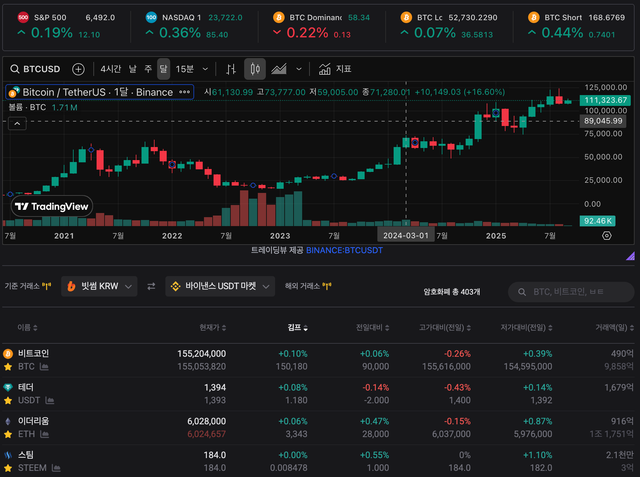
Task: Expand the chart style dropdown arrow
Action: [x=299, y=69]
